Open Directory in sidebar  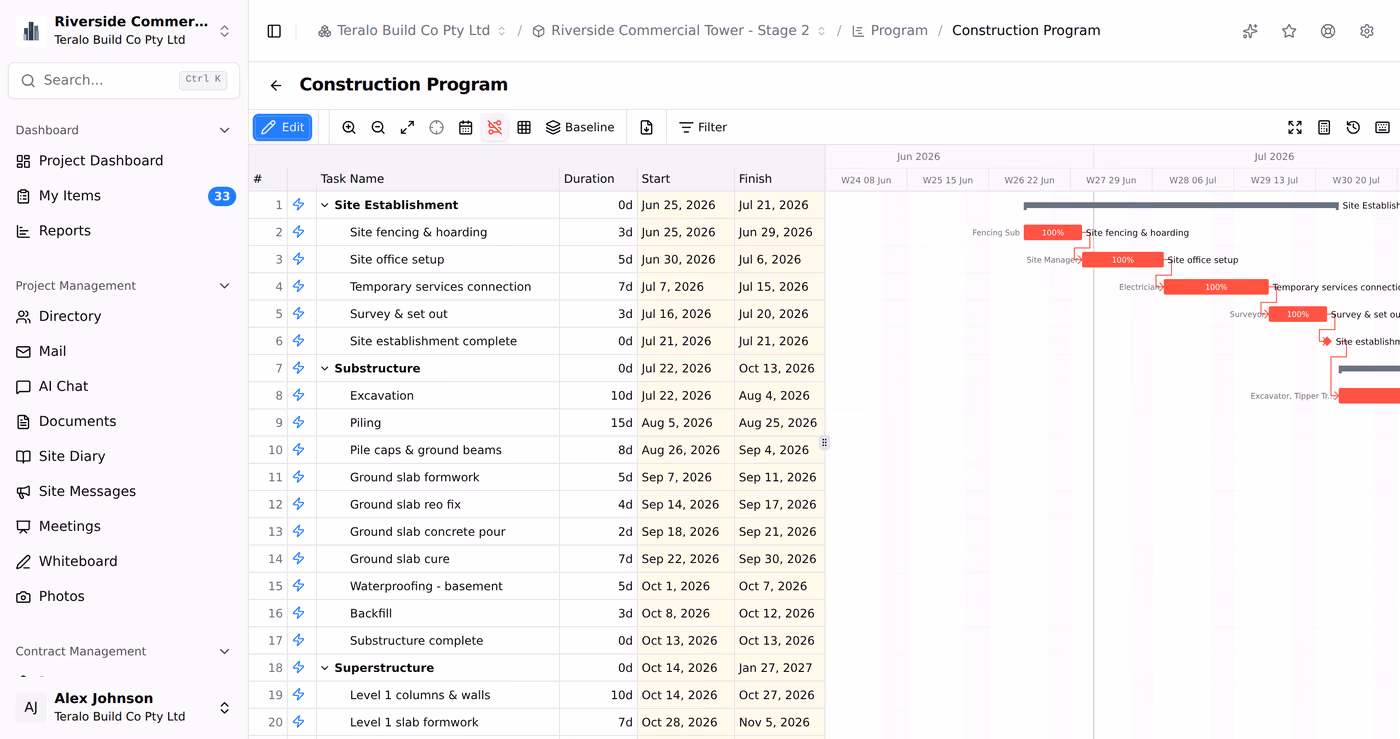click(x=124, y=316)
